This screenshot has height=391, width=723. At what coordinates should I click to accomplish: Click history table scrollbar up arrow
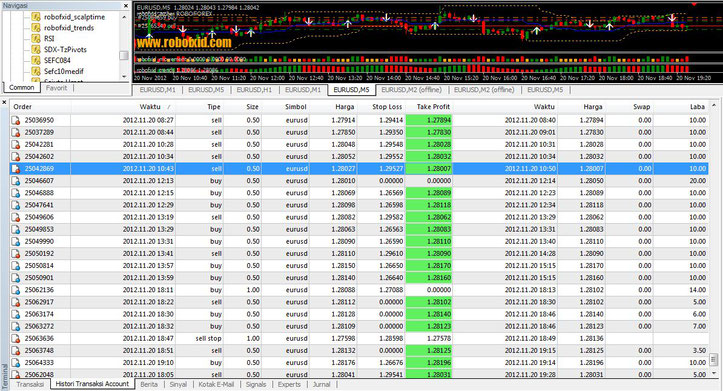[x=714, y=105]
